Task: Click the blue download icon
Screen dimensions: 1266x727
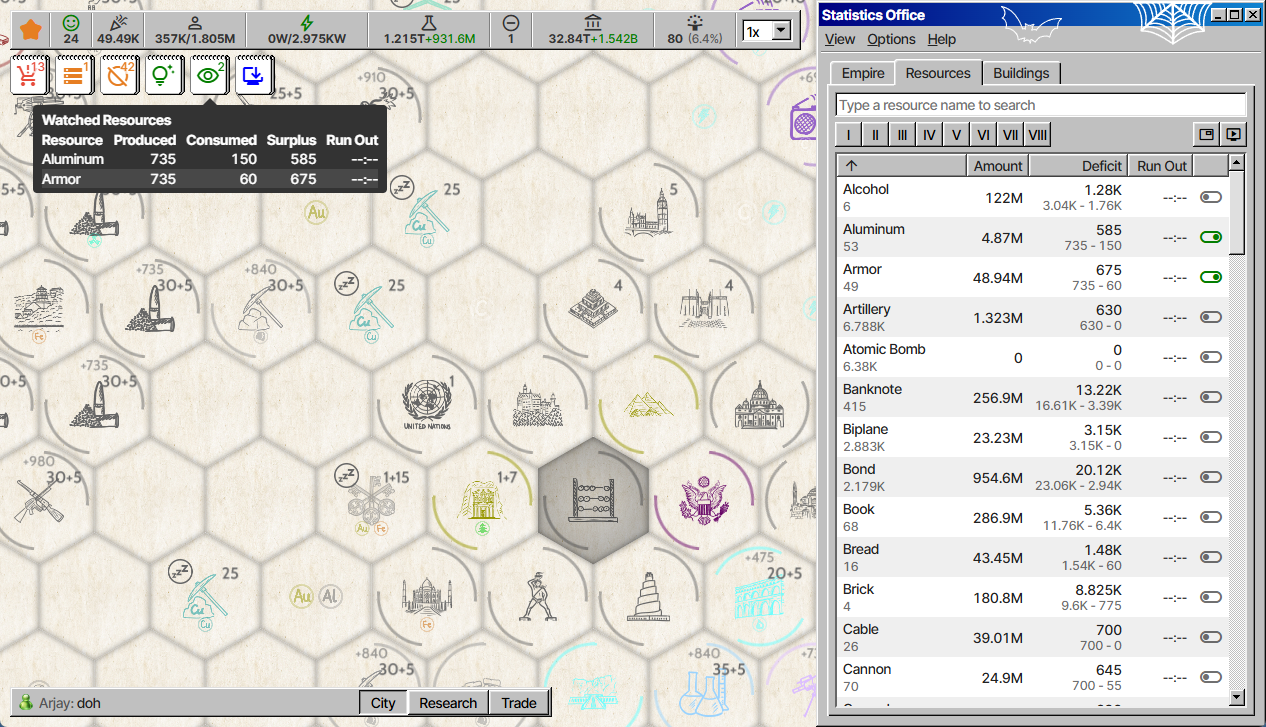Action: point(254,75)
